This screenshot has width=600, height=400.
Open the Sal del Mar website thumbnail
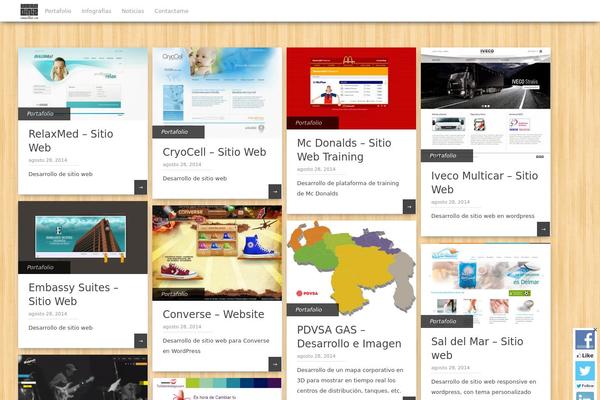pos(486,286)
